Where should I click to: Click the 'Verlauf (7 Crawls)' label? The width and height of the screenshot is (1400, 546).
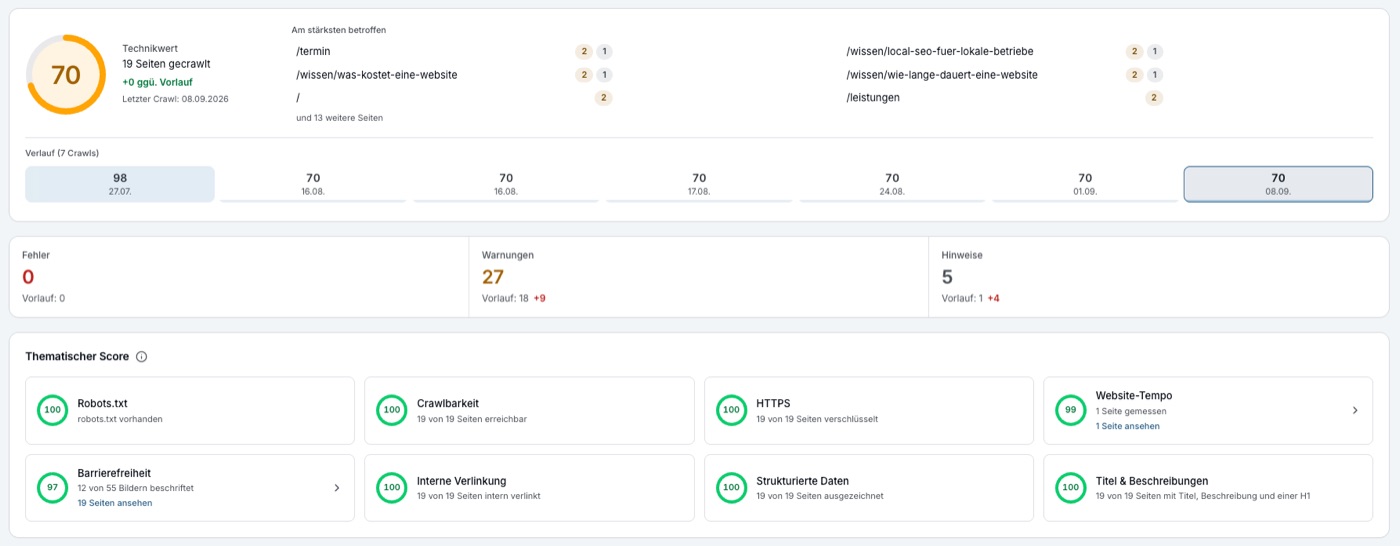click(x=62, y=153)
